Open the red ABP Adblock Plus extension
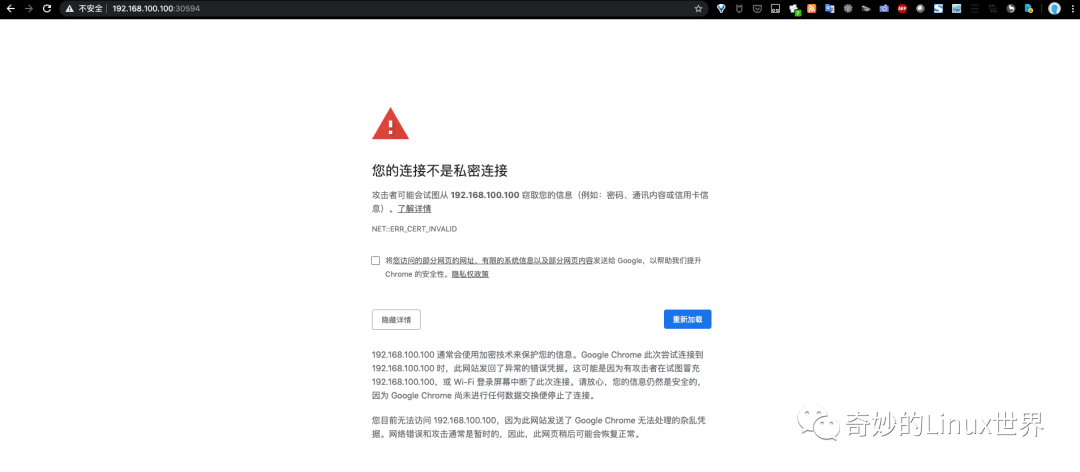The width and height of the screenshot is (1080, 472). tap(902, 9)
